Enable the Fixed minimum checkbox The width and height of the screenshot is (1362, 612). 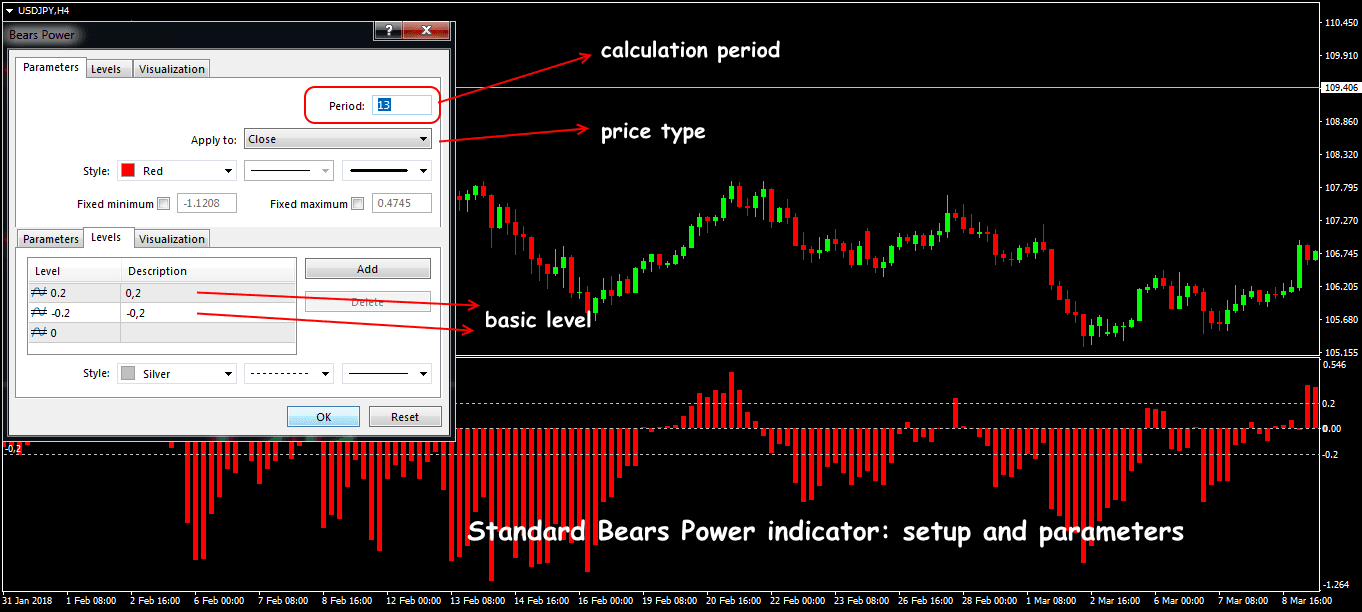pyautogui.click(x=163, y=203)
